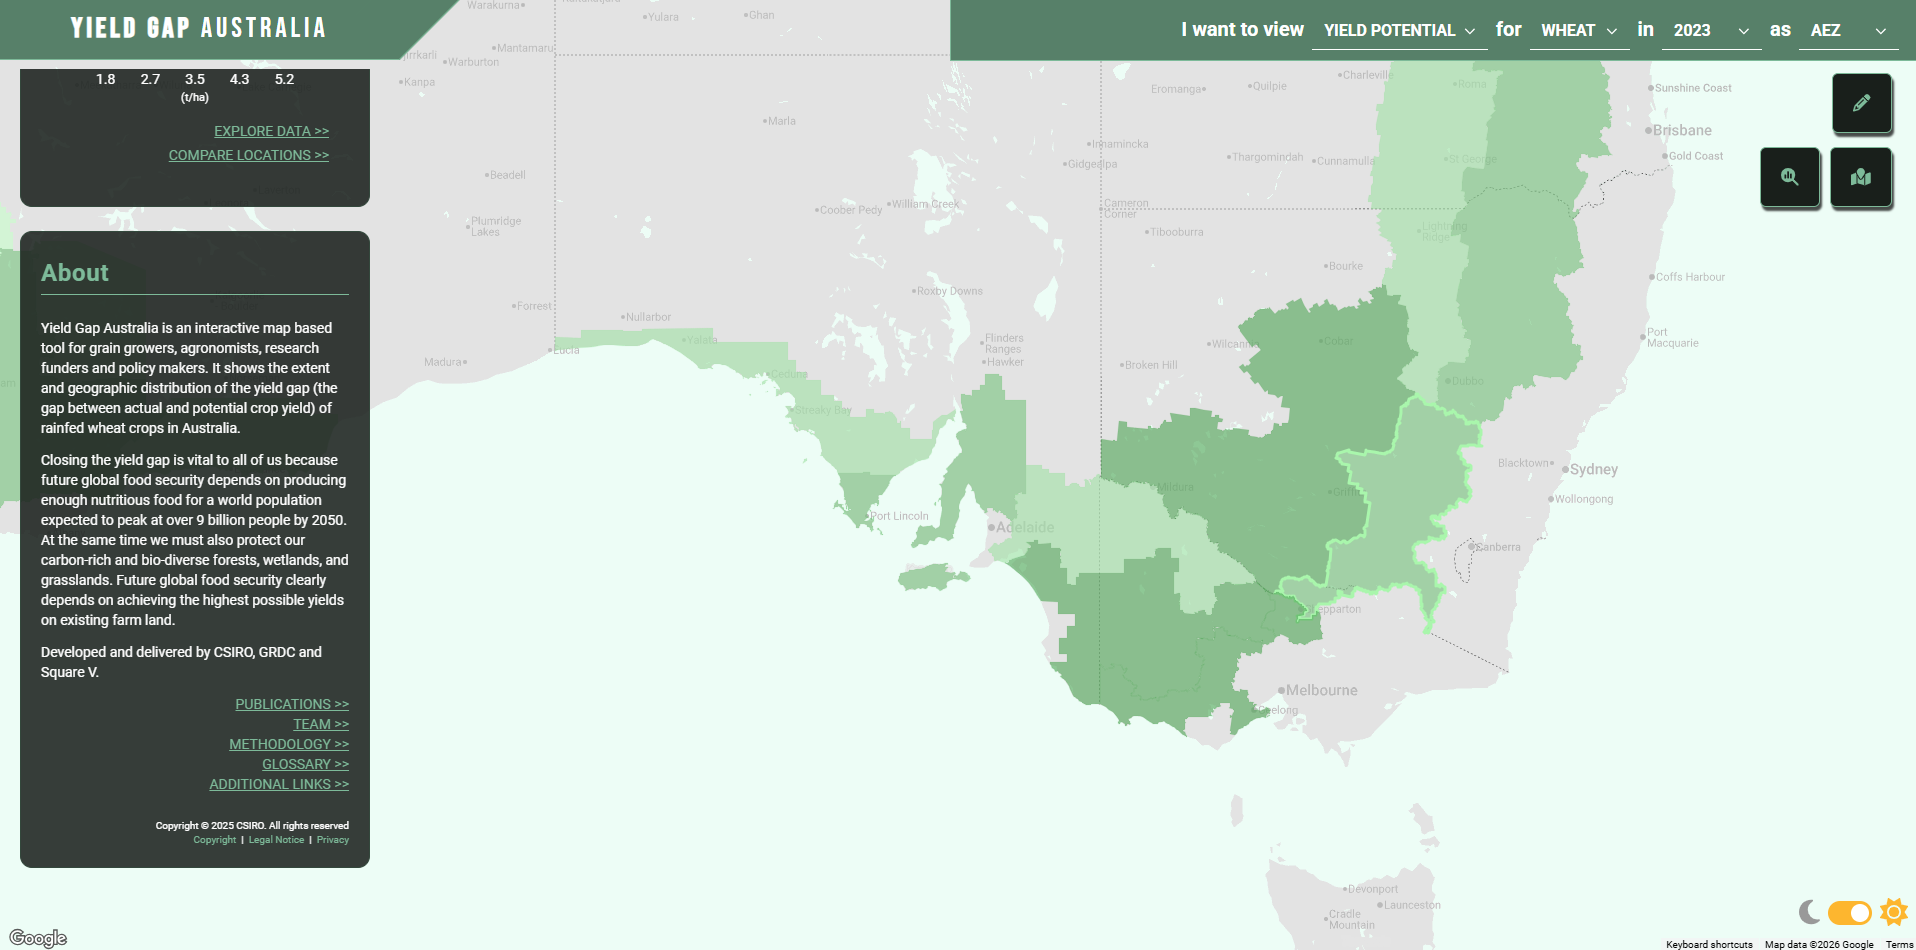1916x950 pixels.
Task: Expand the Wheat crop dropdown
Action: [x=1578, y=30]
